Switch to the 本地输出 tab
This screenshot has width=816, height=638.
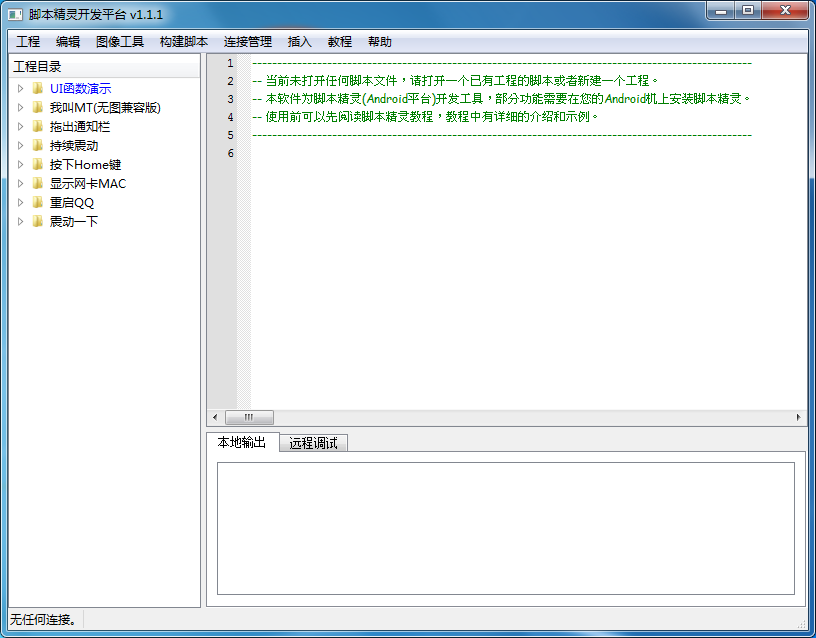[x=243, y=442]
